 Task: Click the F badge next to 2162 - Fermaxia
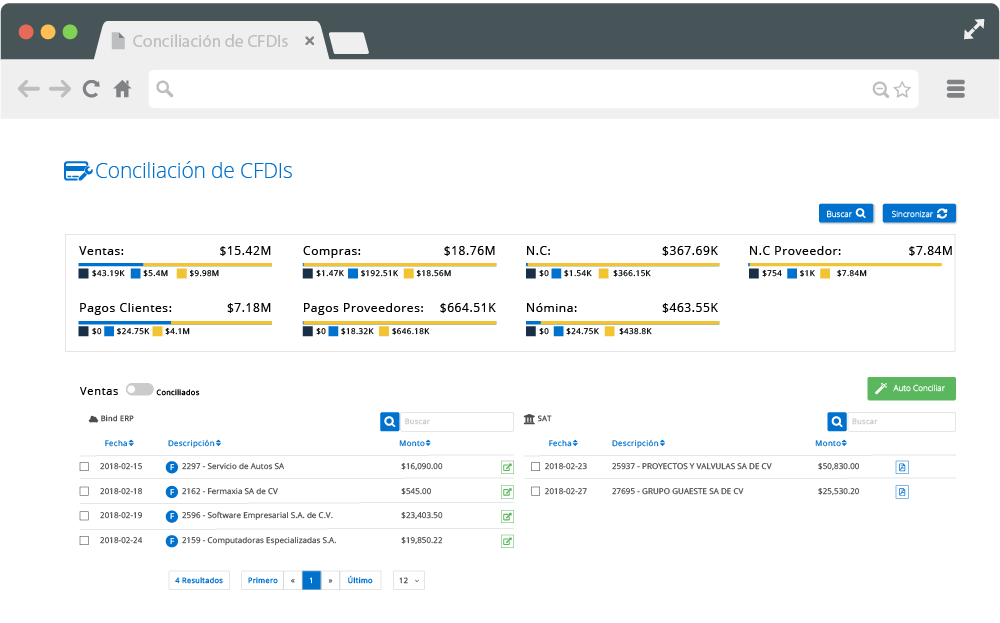[171, 490]
